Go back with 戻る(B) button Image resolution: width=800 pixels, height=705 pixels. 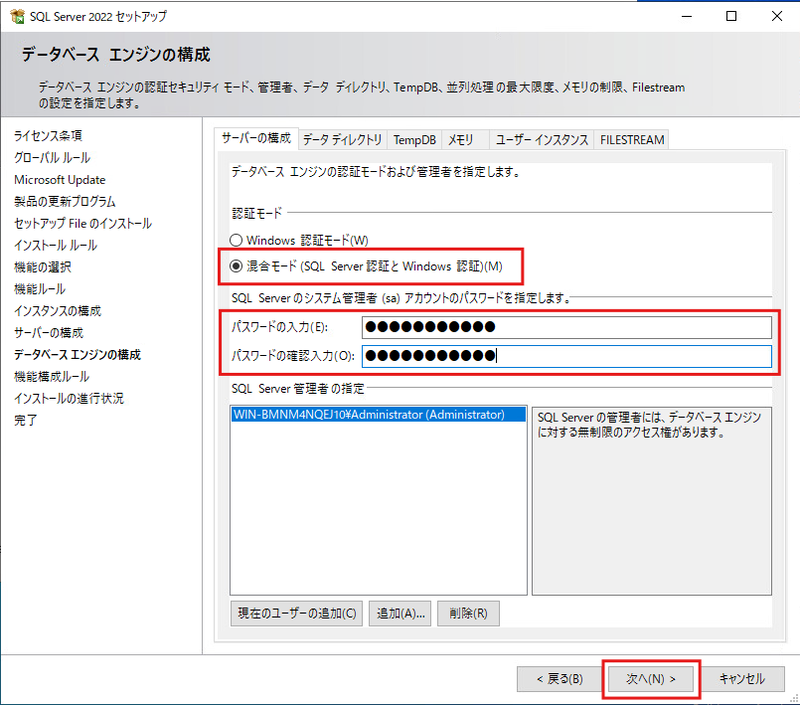pos(559,679)
